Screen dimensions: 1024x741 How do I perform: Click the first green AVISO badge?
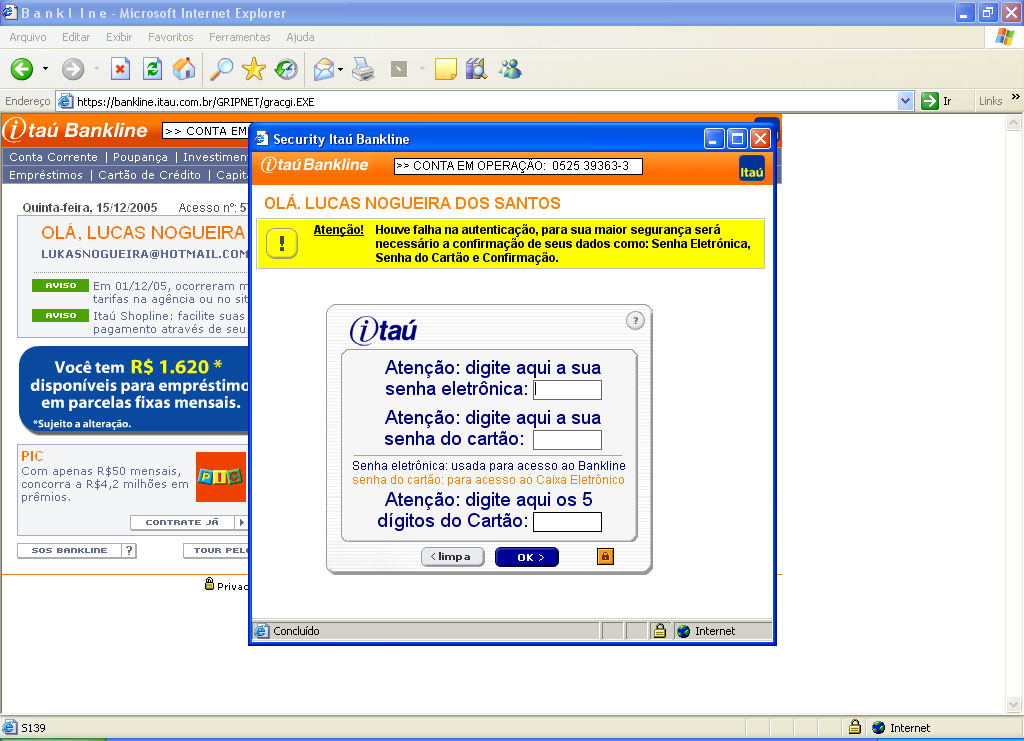pyautogui.click(x=60, y=285)
